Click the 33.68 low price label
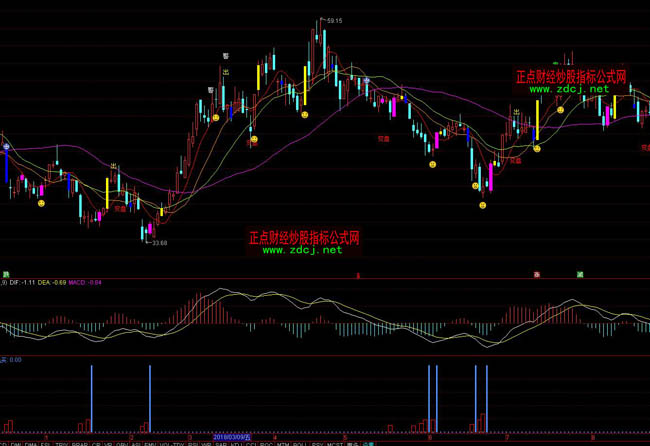This screenshot has width=650, height=446. pyautogui.click(x=159, y=242)
